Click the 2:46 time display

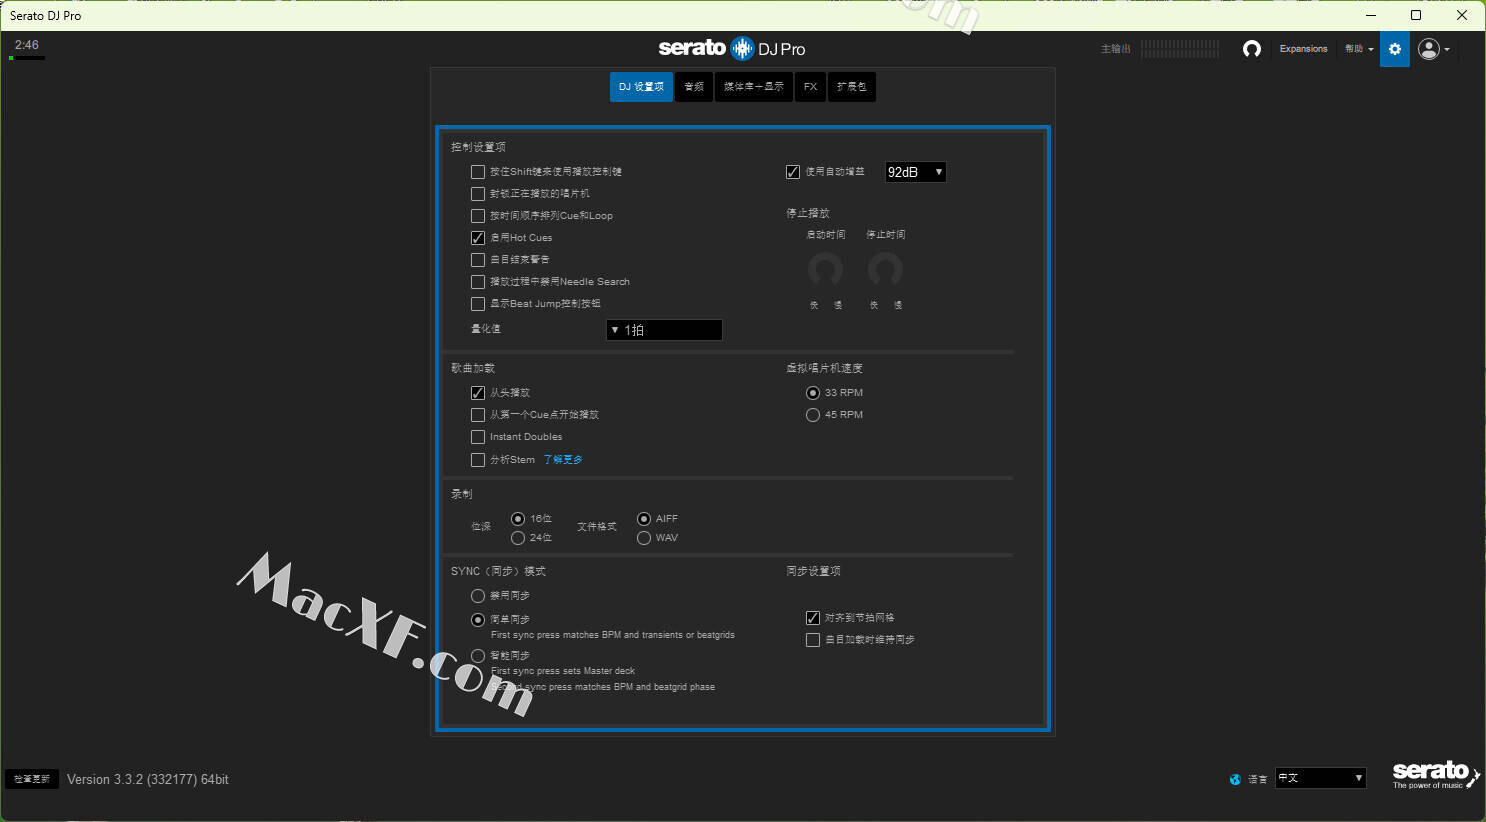27,45
